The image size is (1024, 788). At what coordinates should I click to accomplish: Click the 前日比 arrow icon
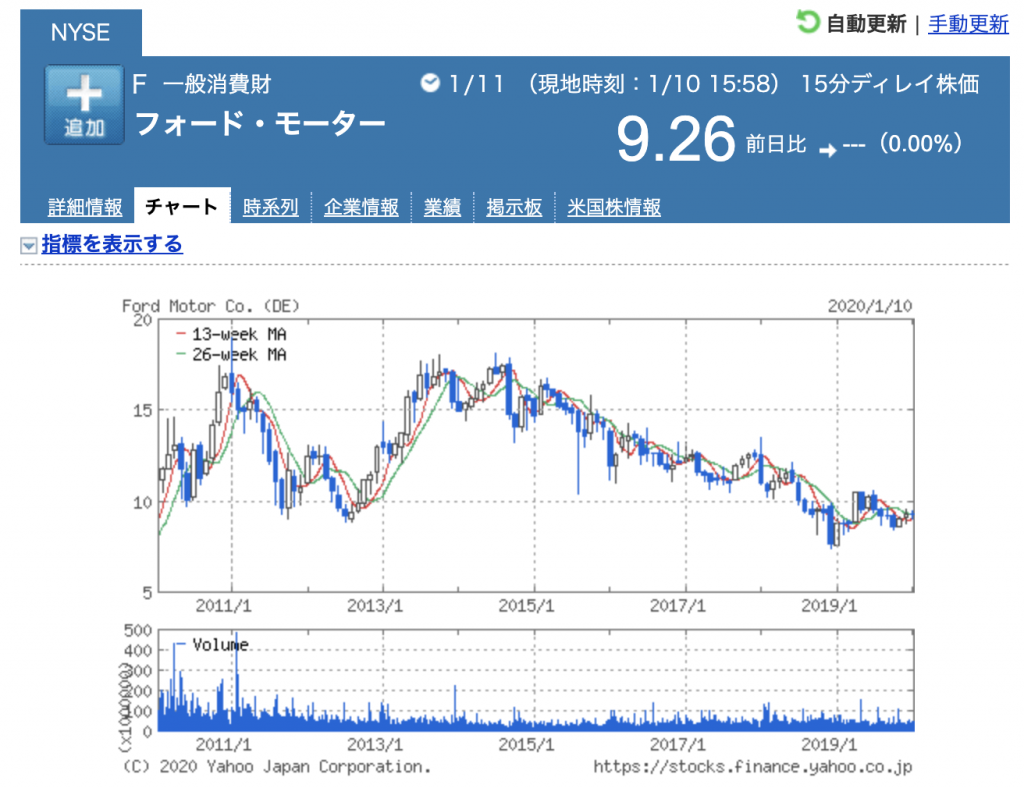tap(827, 151)
